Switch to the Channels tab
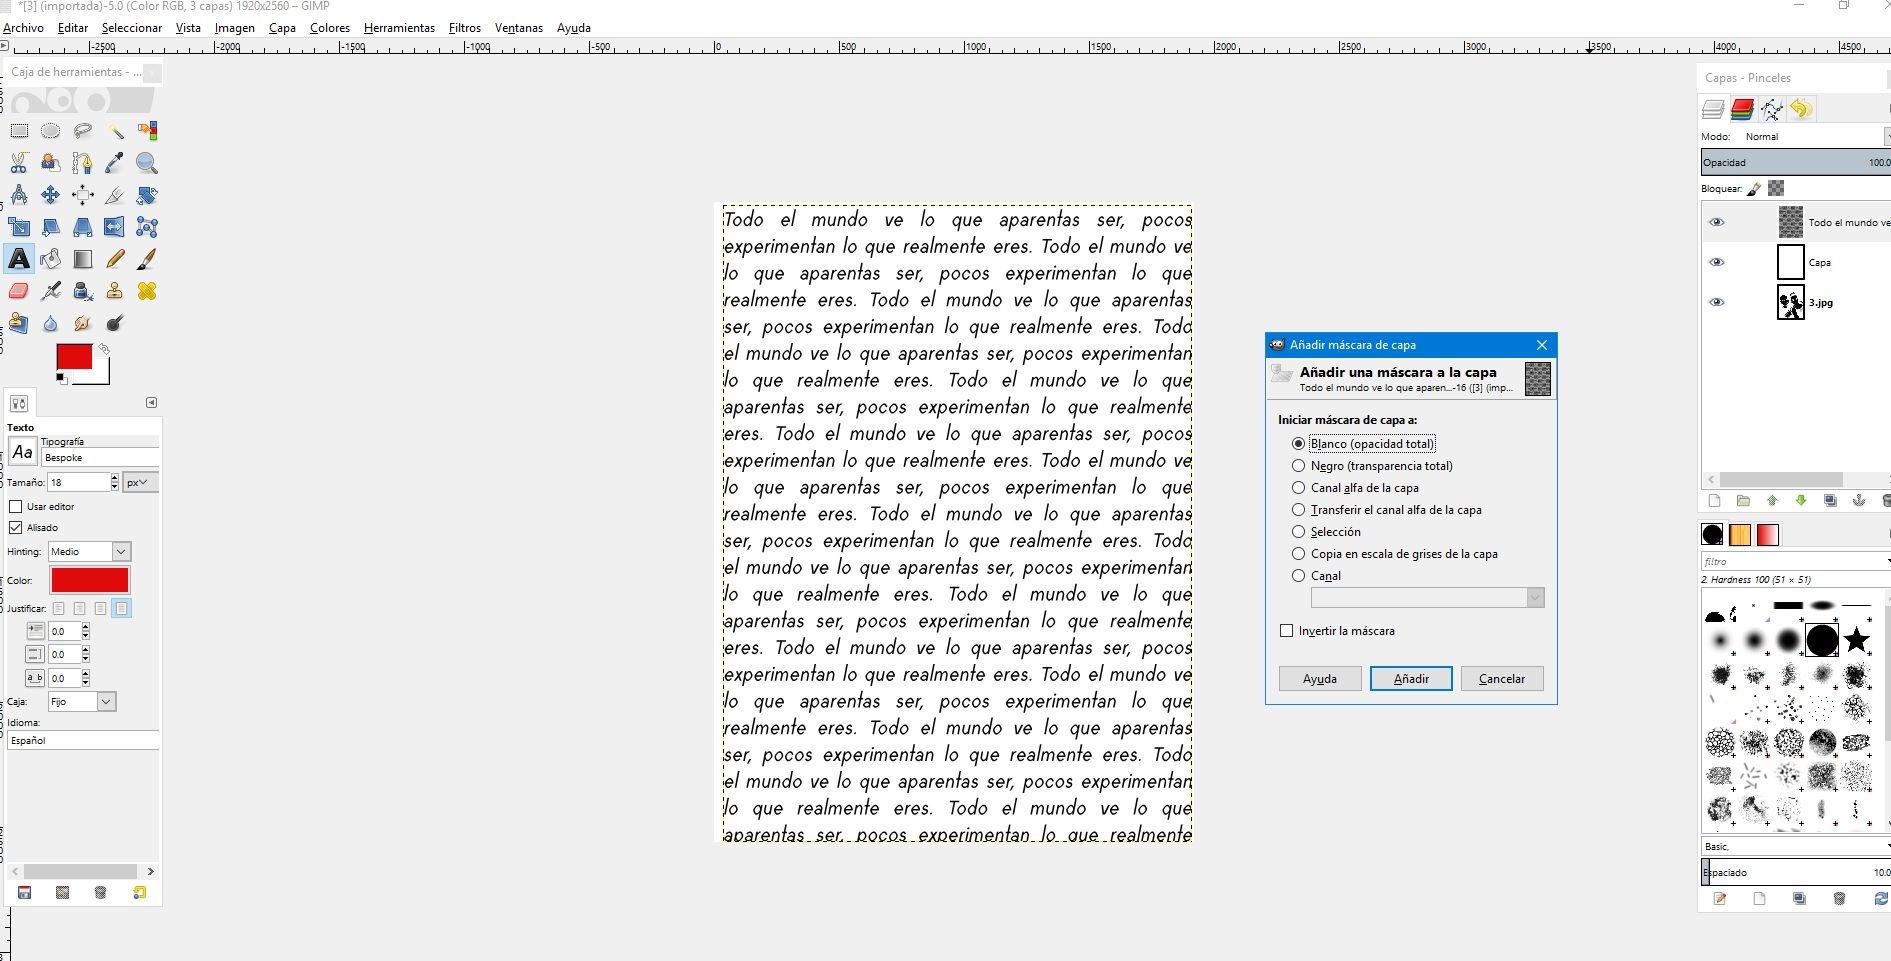 pyautogui.click(x=1743, y=109)
